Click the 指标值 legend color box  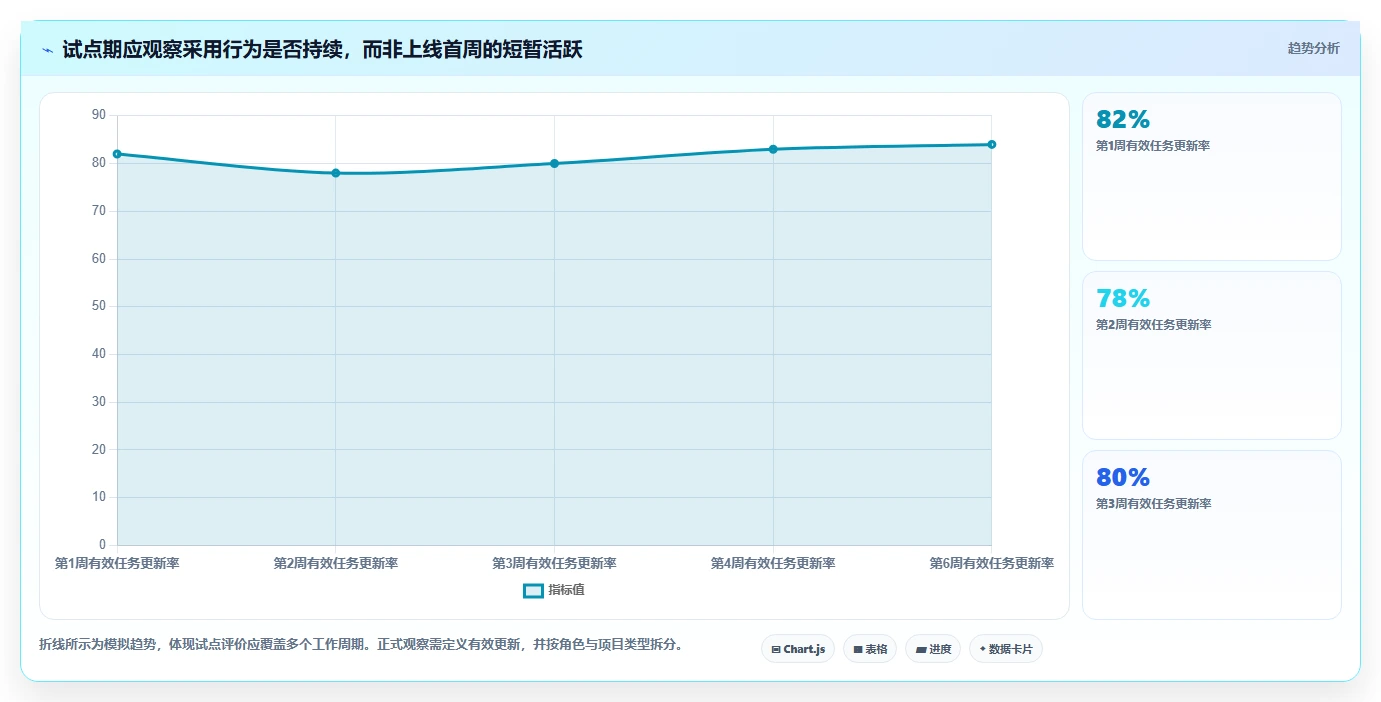[x=533, y=591]
